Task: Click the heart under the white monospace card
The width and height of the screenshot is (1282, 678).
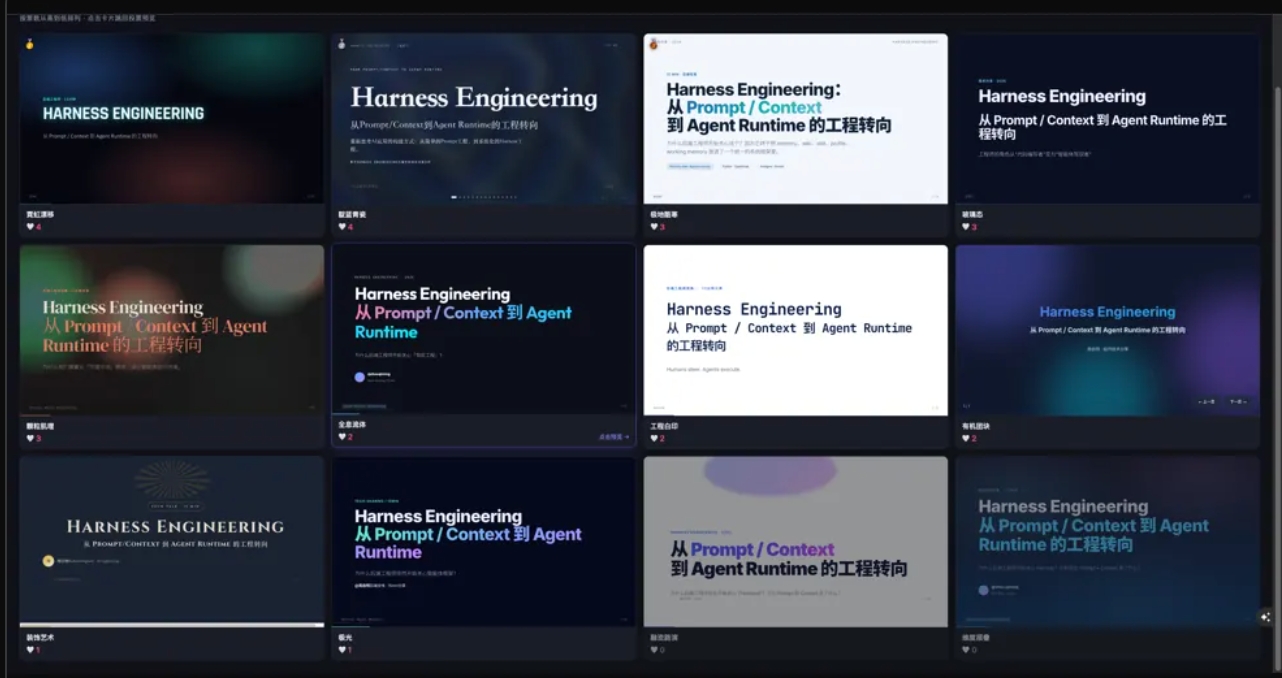Action: pyautogui.click(x=654, y=438)
